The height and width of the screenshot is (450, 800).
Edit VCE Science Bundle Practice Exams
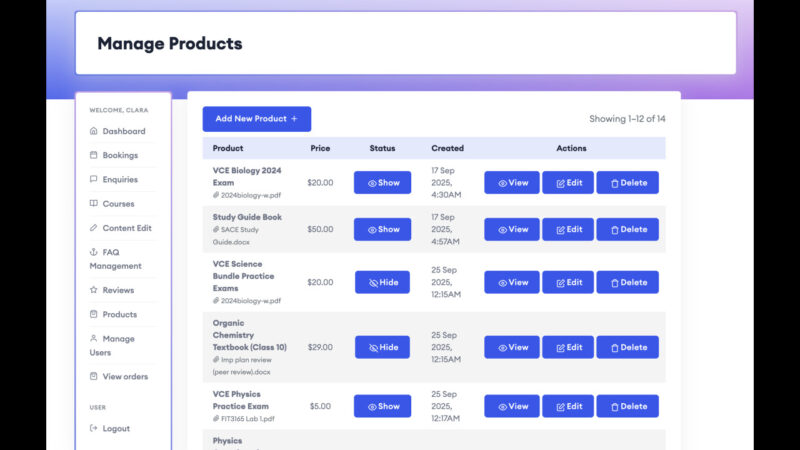[568, 282]
